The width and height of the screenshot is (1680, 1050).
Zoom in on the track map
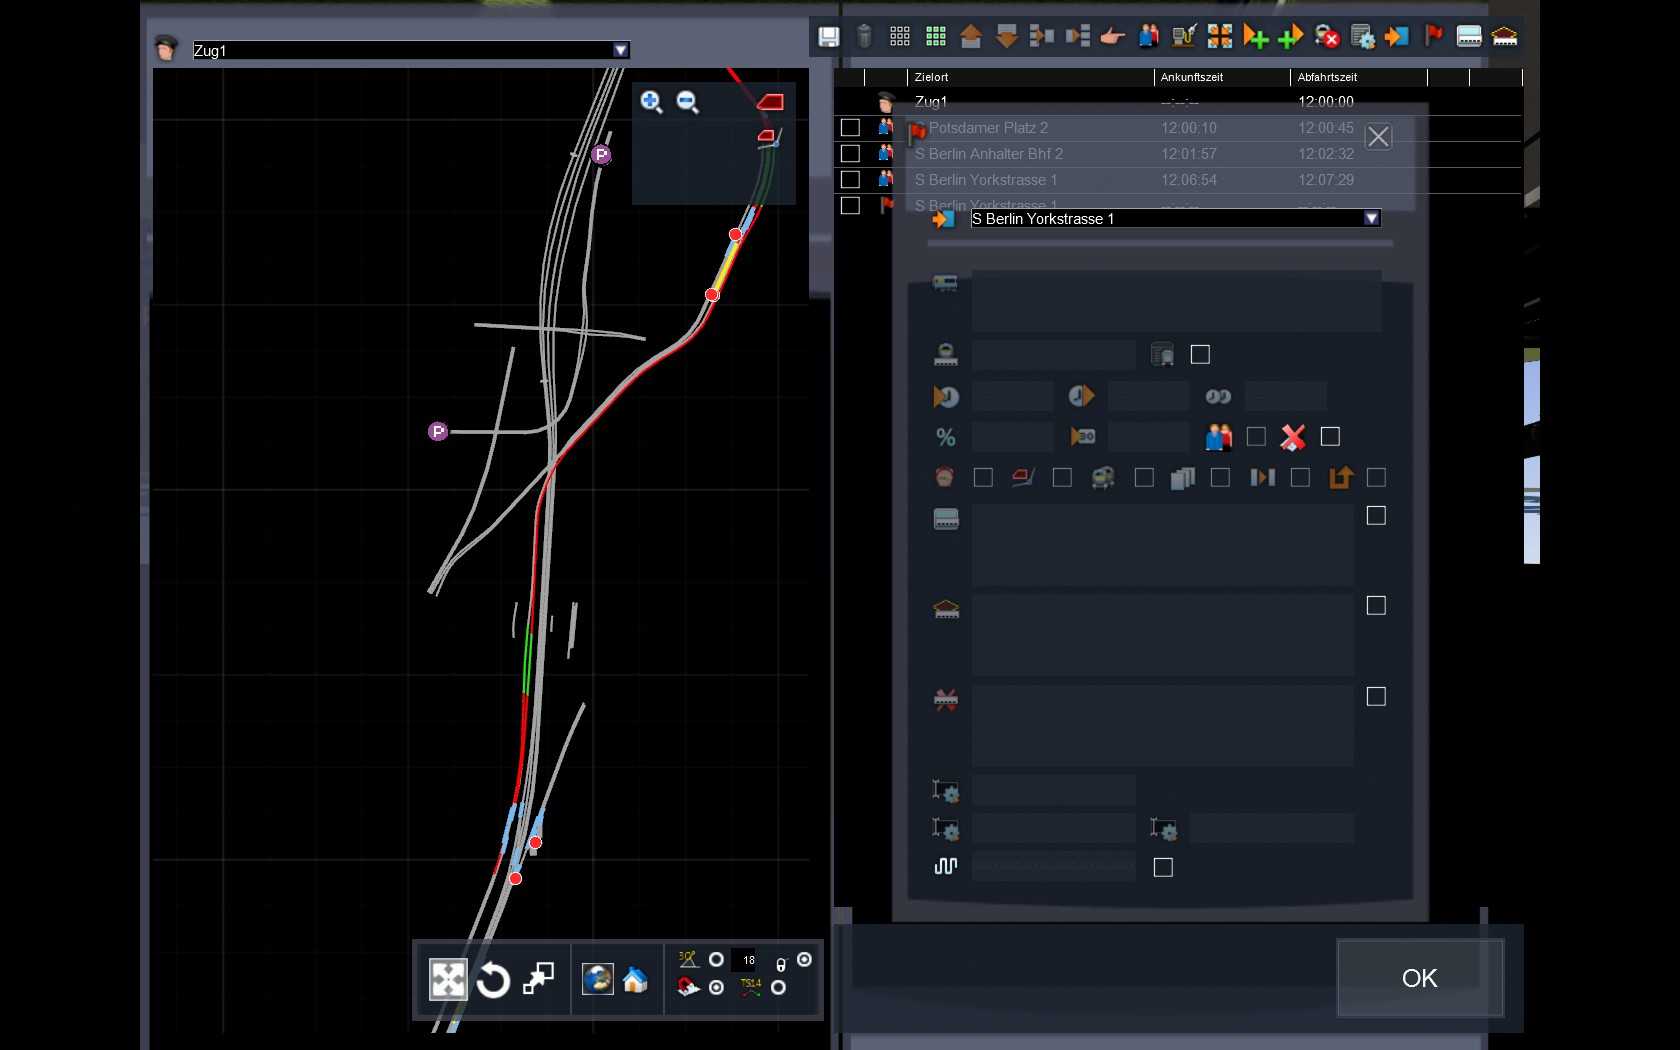pyautogui.click(x=651, y=102)
